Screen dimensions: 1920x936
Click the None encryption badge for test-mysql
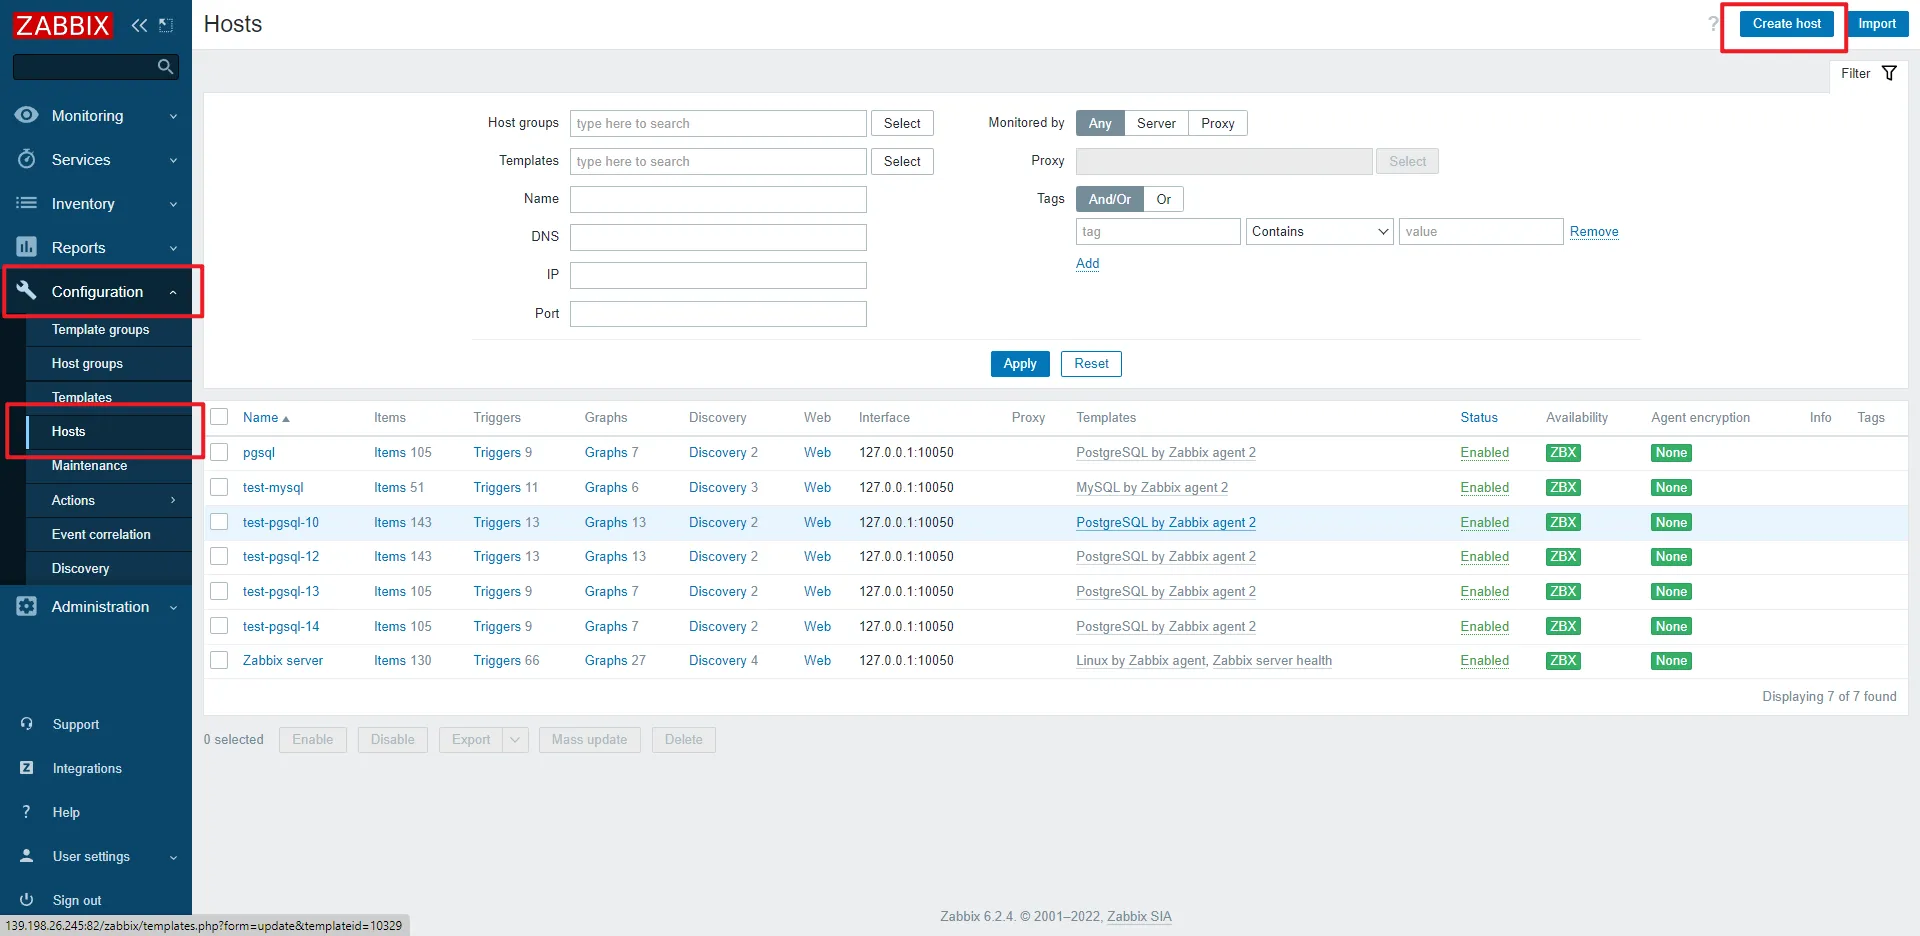coord(1671,488)
